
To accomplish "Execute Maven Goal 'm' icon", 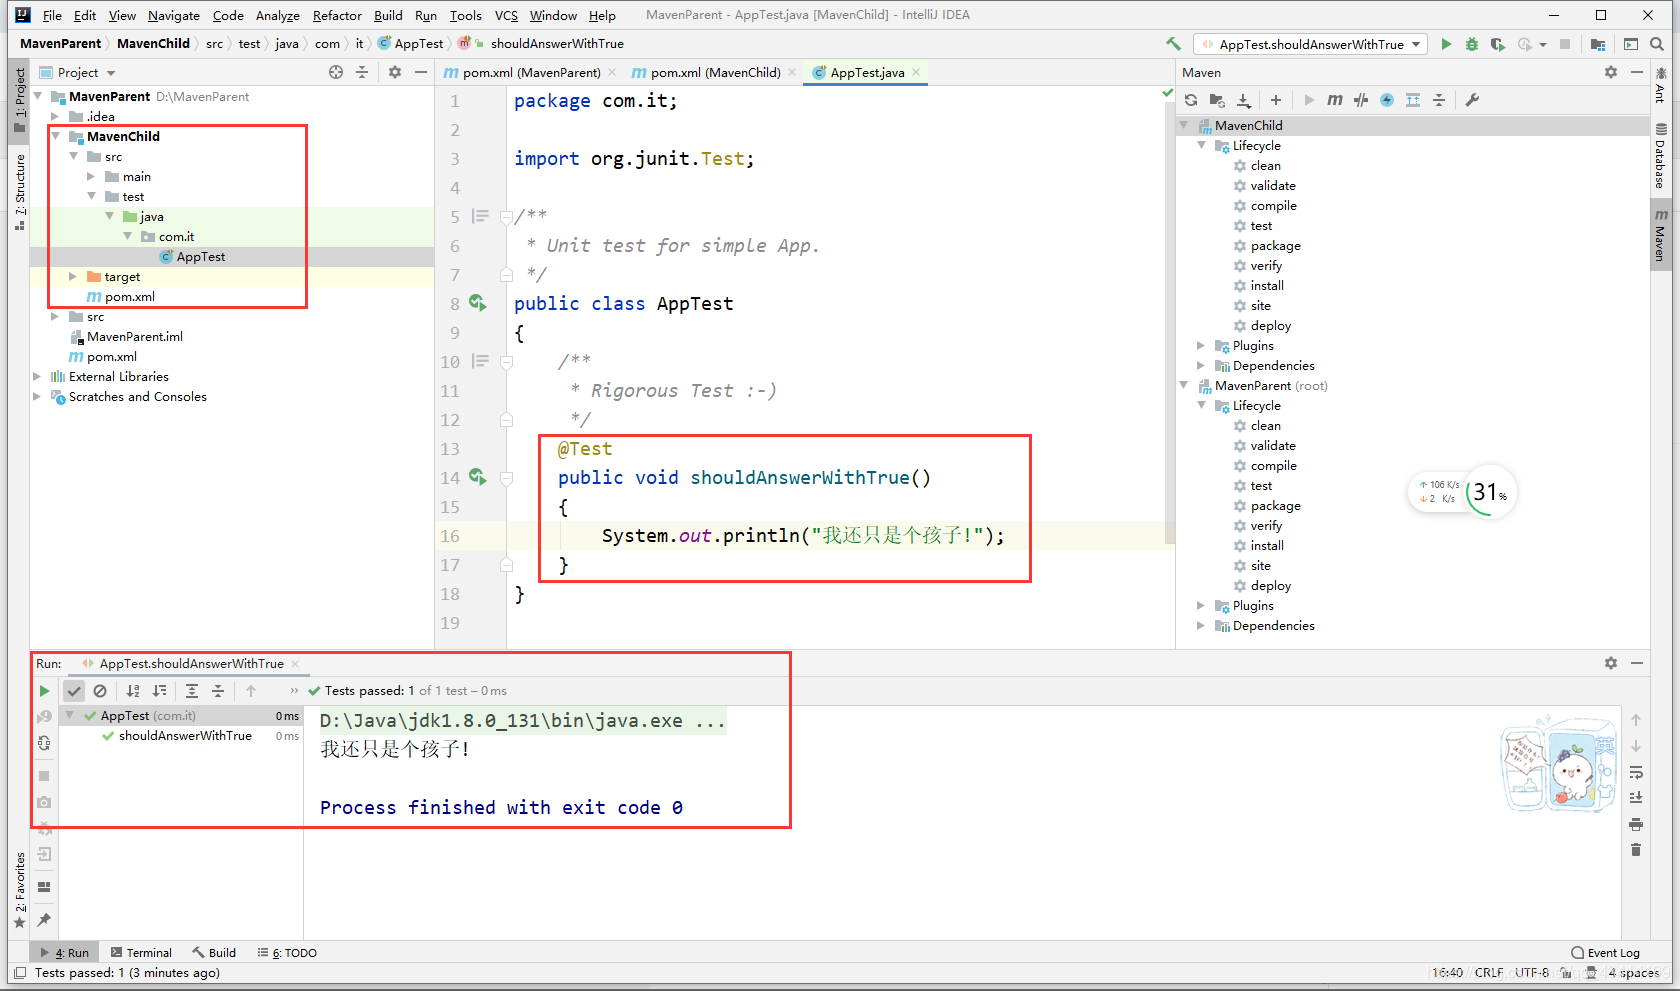I will tap(1335, 100).
